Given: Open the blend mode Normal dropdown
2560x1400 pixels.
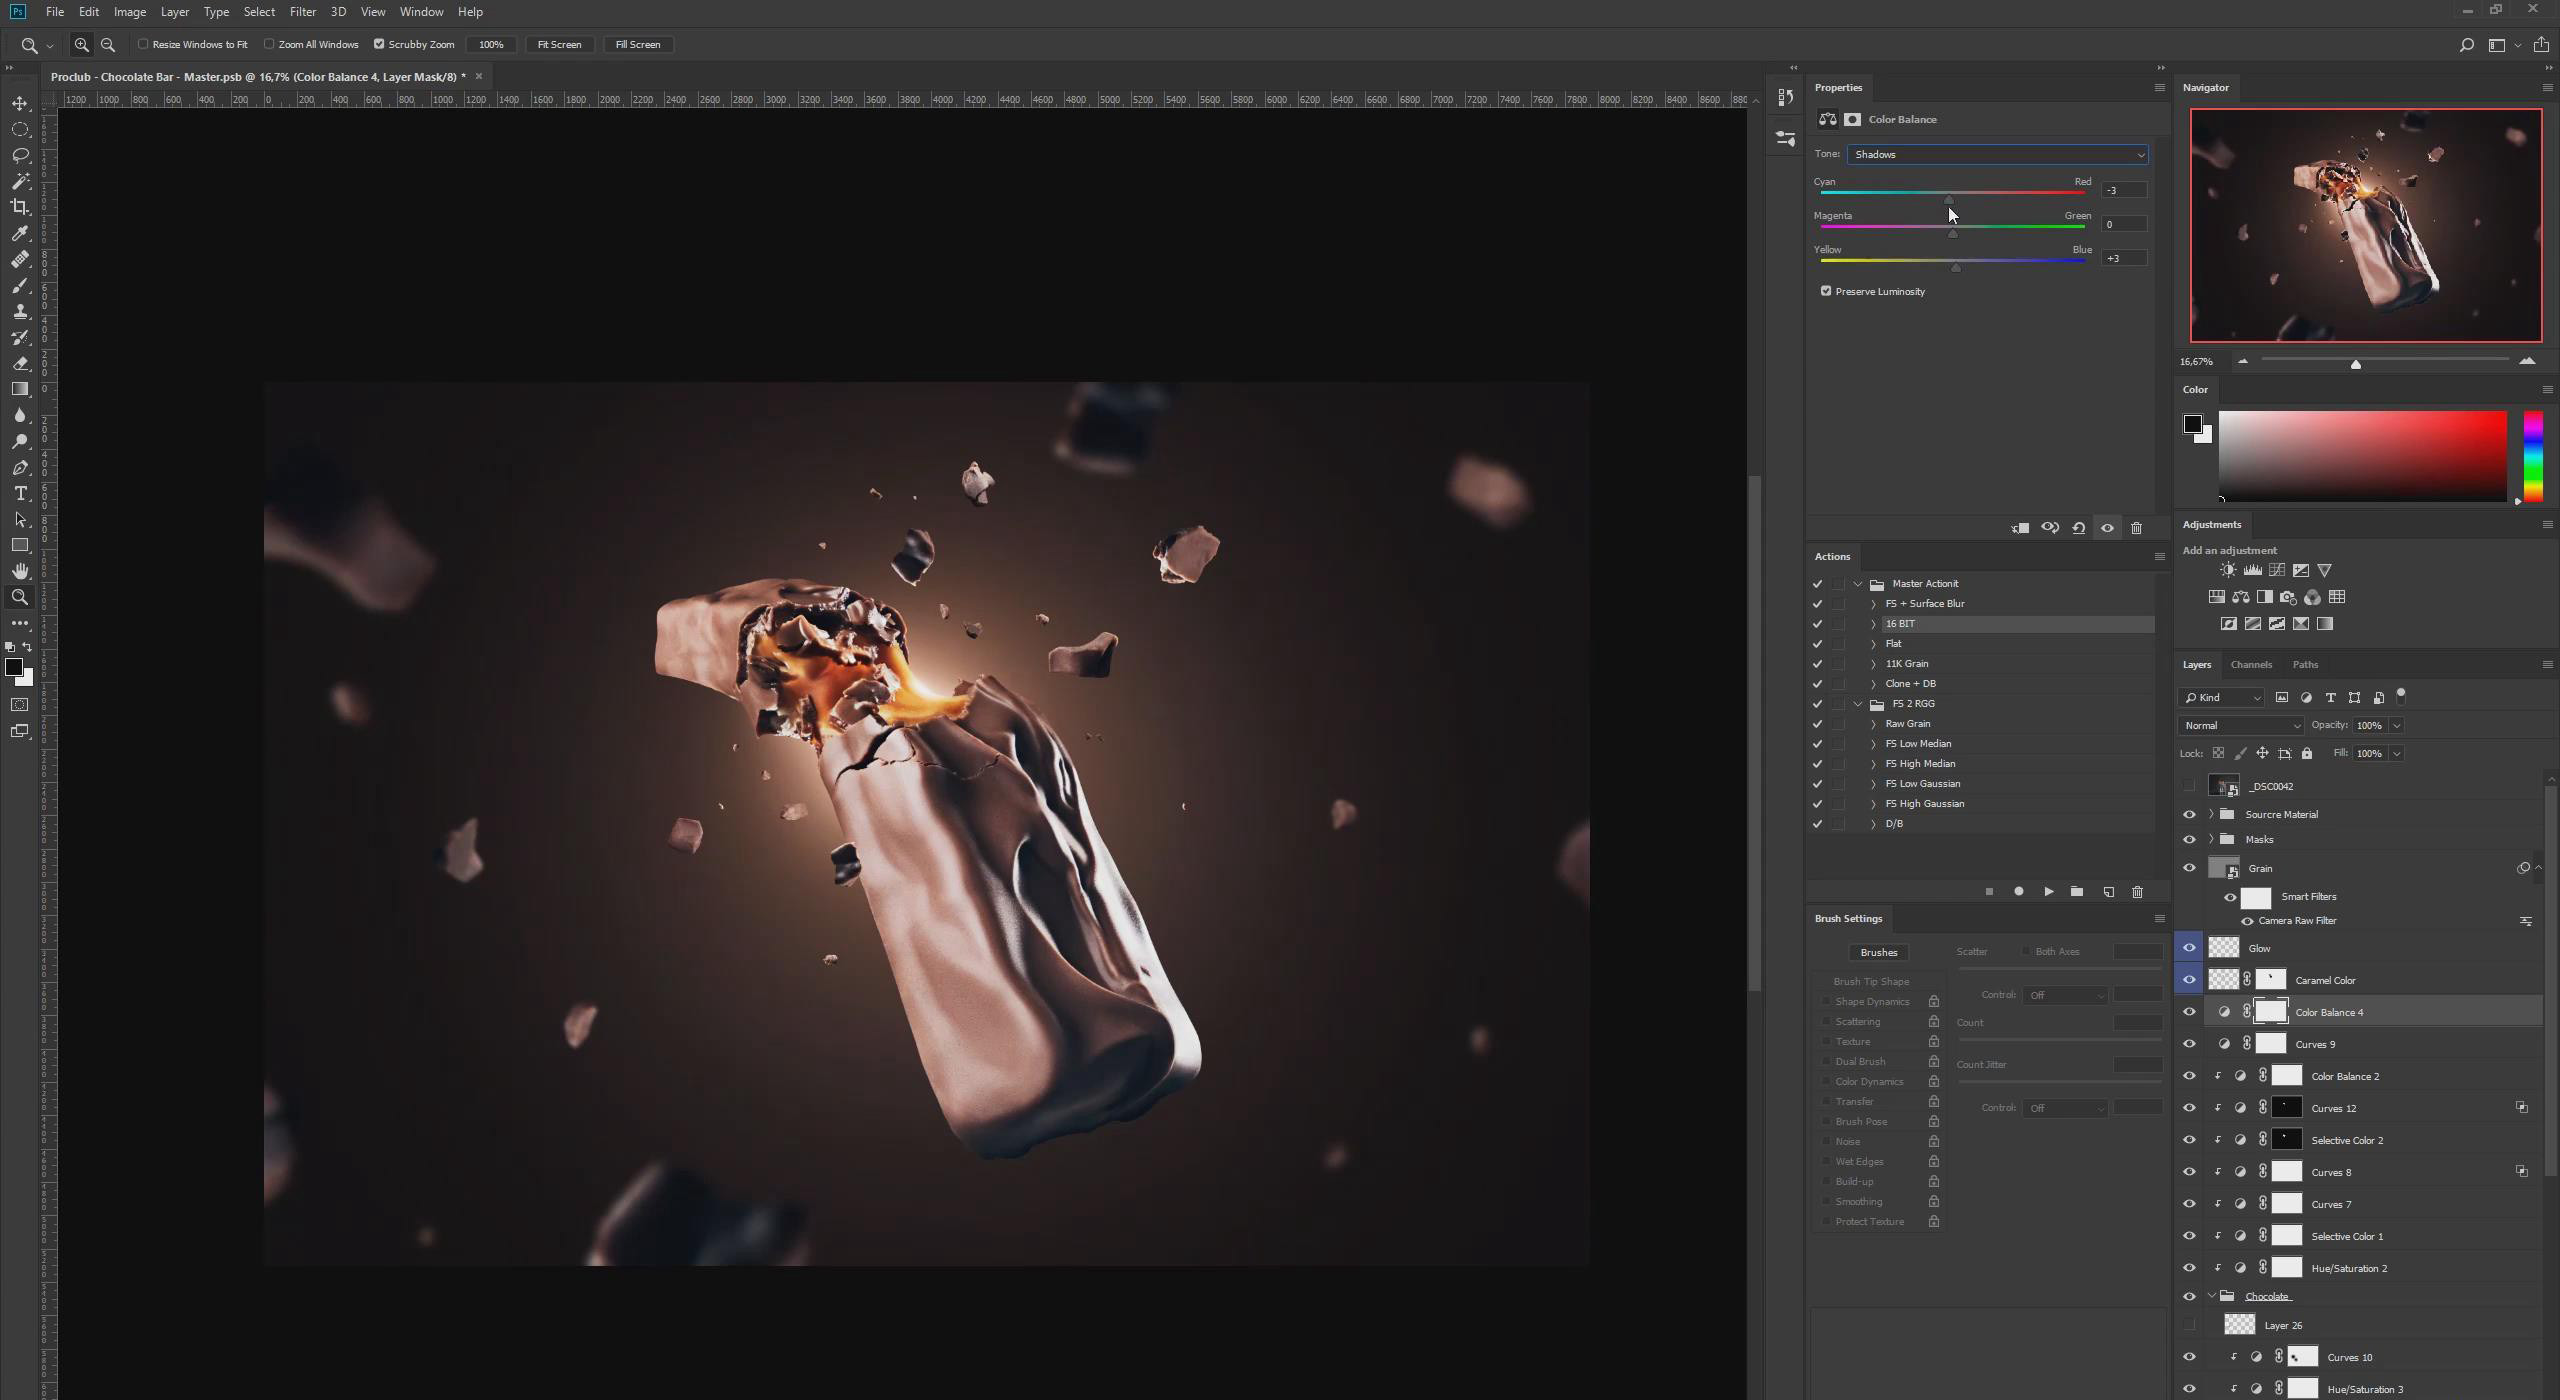Looking at the screenshot, I should tap(2239, 725).
